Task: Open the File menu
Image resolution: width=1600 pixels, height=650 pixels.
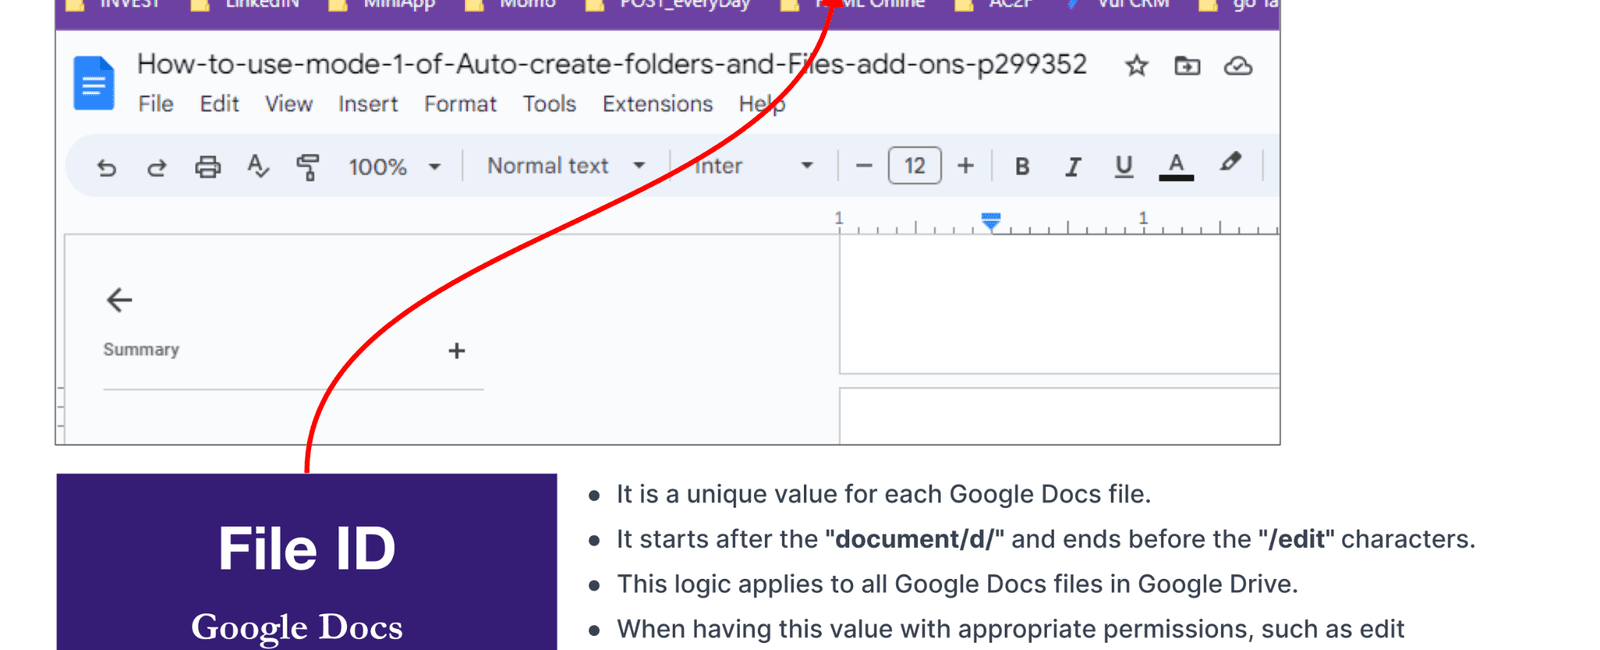Action: [155, 104]
